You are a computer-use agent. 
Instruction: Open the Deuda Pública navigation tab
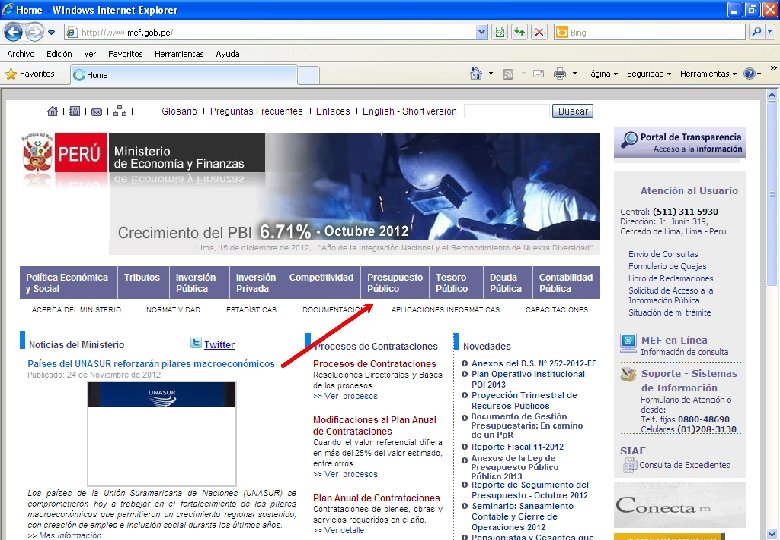[506, 282]
